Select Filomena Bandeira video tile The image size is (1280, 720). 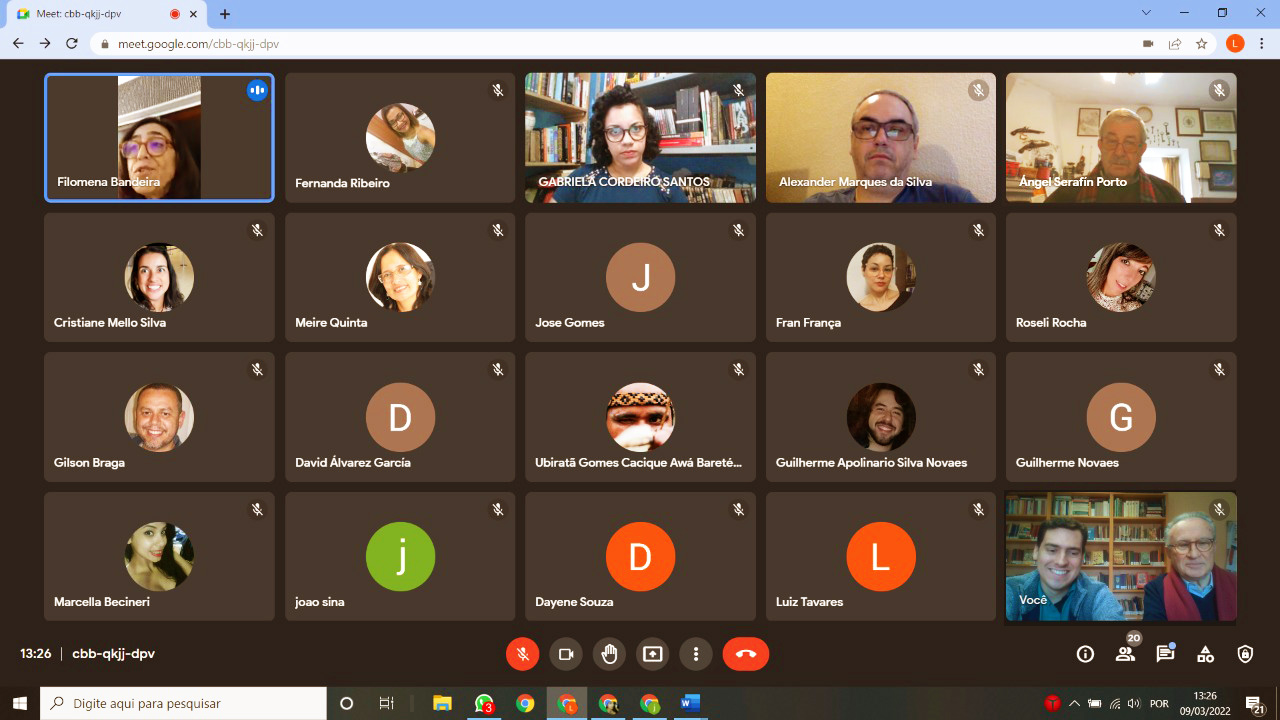coord(159,138)
